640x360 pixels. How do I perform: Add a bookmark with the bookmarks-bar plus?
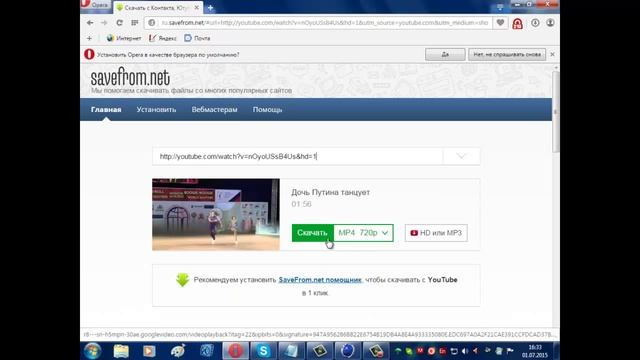(89, 38)
